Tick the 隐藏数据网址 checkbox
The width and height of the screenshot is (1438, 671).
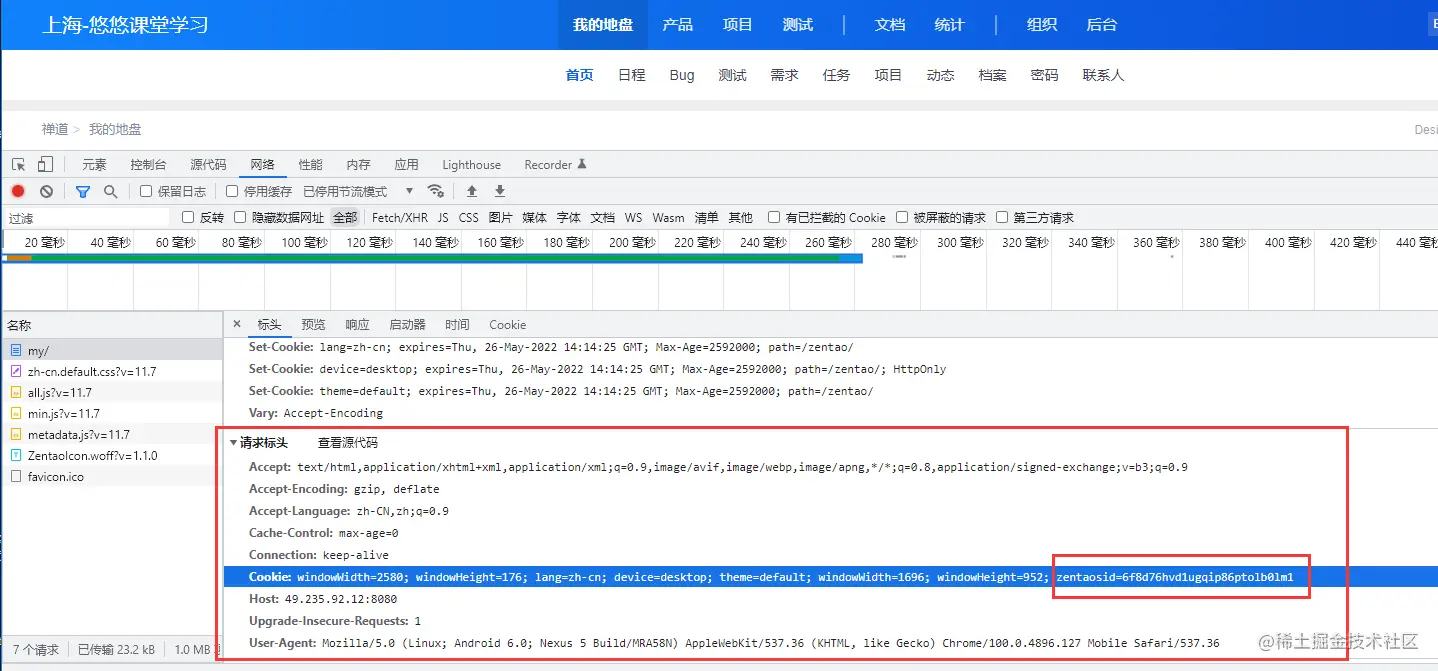point(240,217)
